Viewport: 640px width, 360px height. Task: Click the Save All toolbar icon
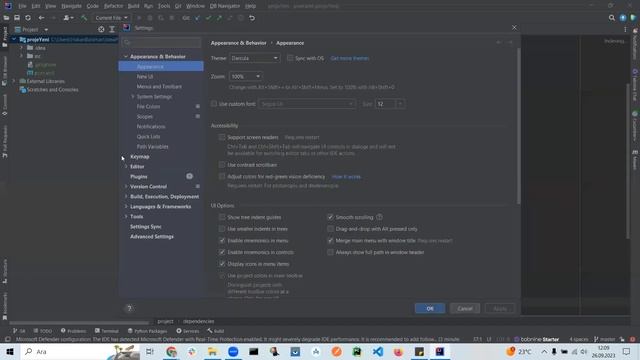[x=17, y=18]
